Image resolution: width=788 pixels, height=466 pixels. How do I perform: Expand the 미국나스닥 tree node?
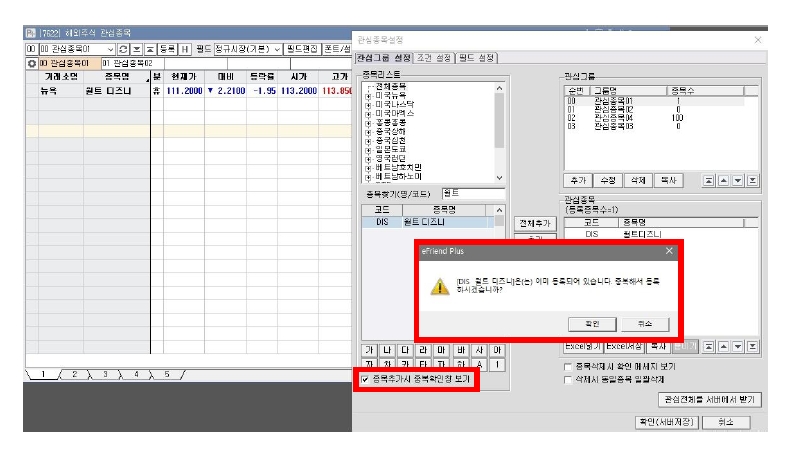pos(368,105)
